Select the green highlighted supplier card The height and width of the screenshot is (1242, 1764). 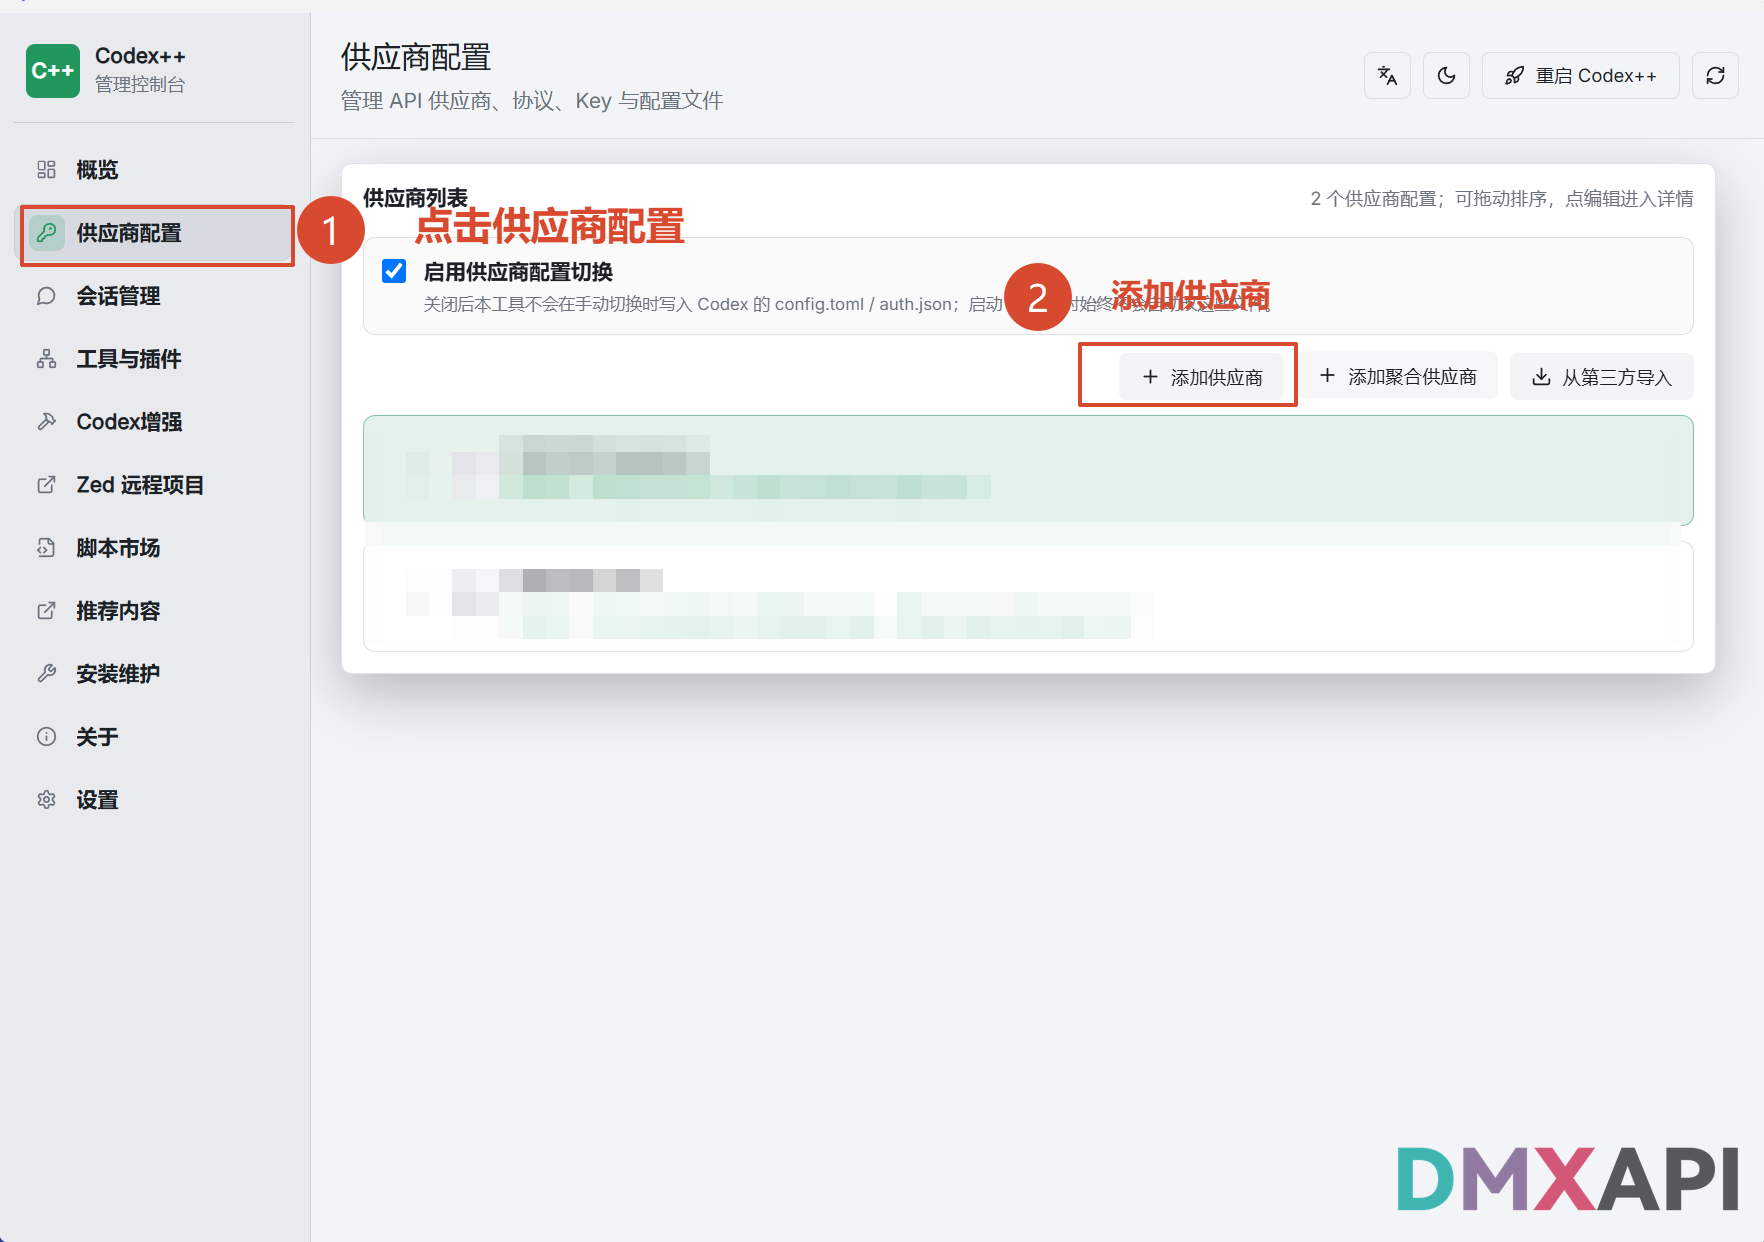[x=1028, y=470]
